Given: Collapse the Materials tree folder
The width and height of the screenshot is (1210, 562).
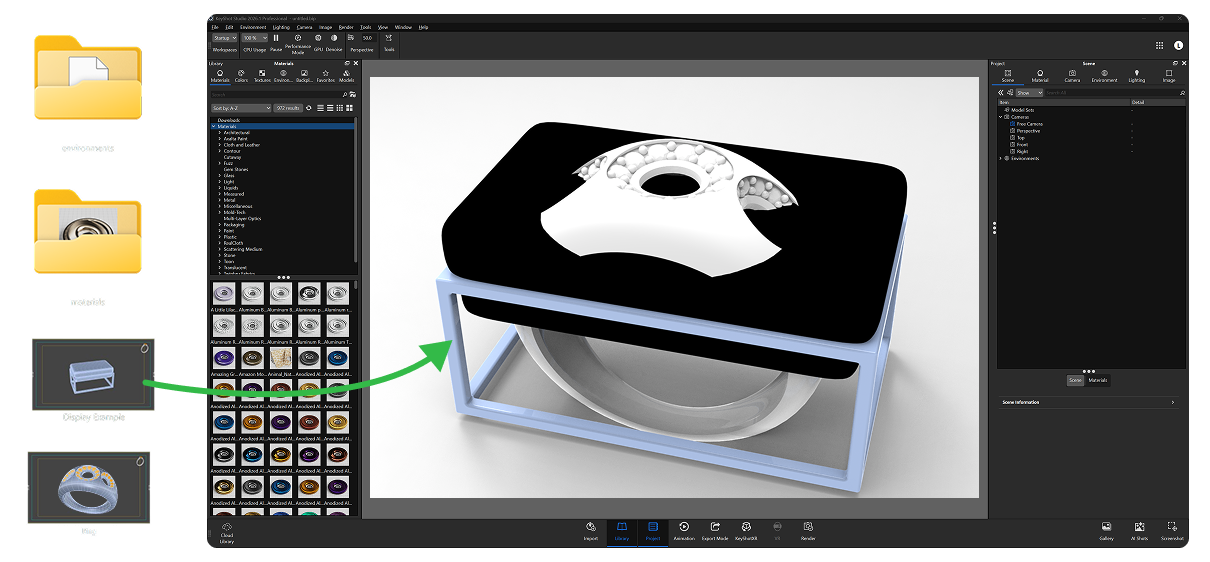Looking at the screenshot, I should point(213,127).
